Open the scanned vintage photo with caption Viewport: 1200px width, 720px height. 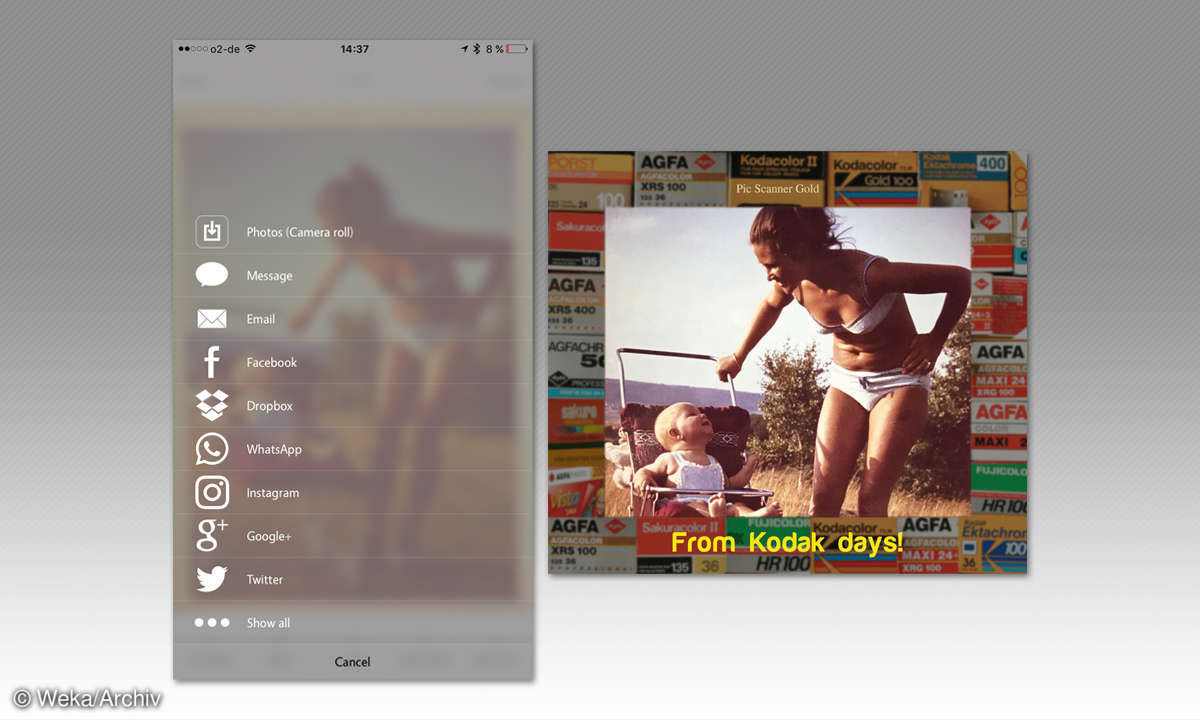(788, 362)
